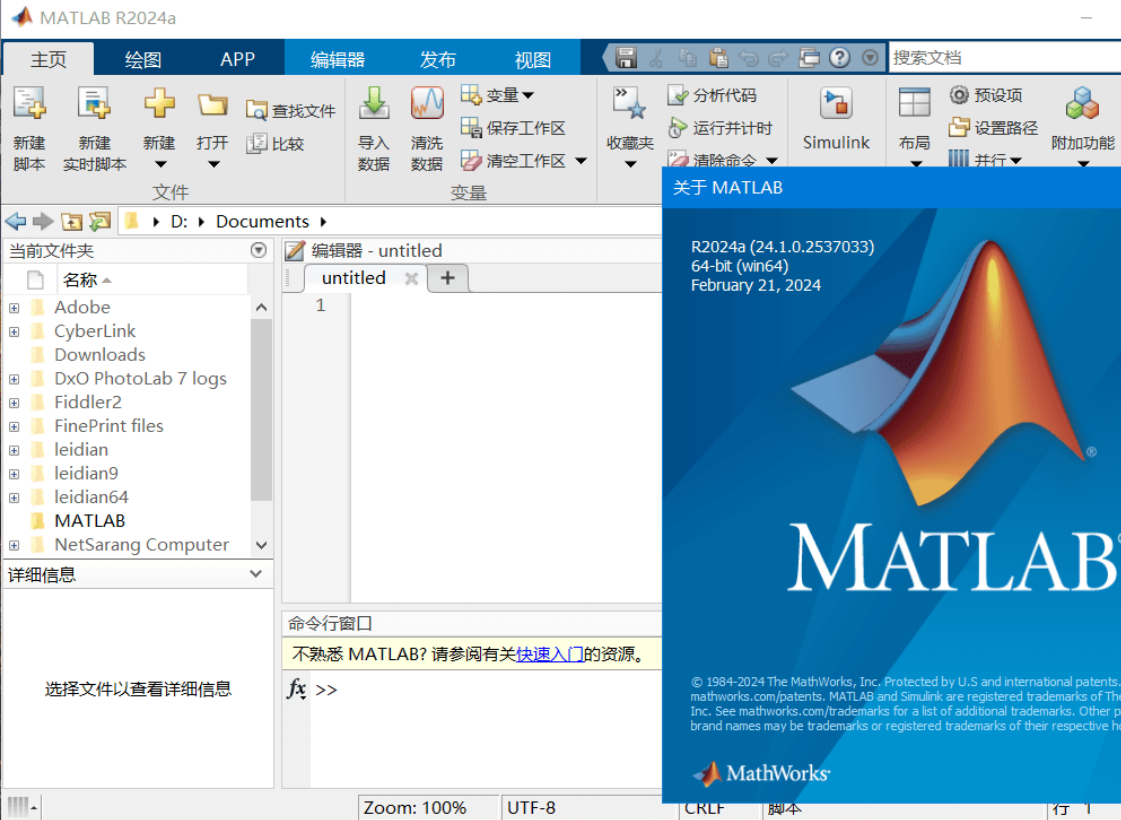Click the D: drive path segment
This screenshot has height=820, width=1121.
[x=179, y=222]
